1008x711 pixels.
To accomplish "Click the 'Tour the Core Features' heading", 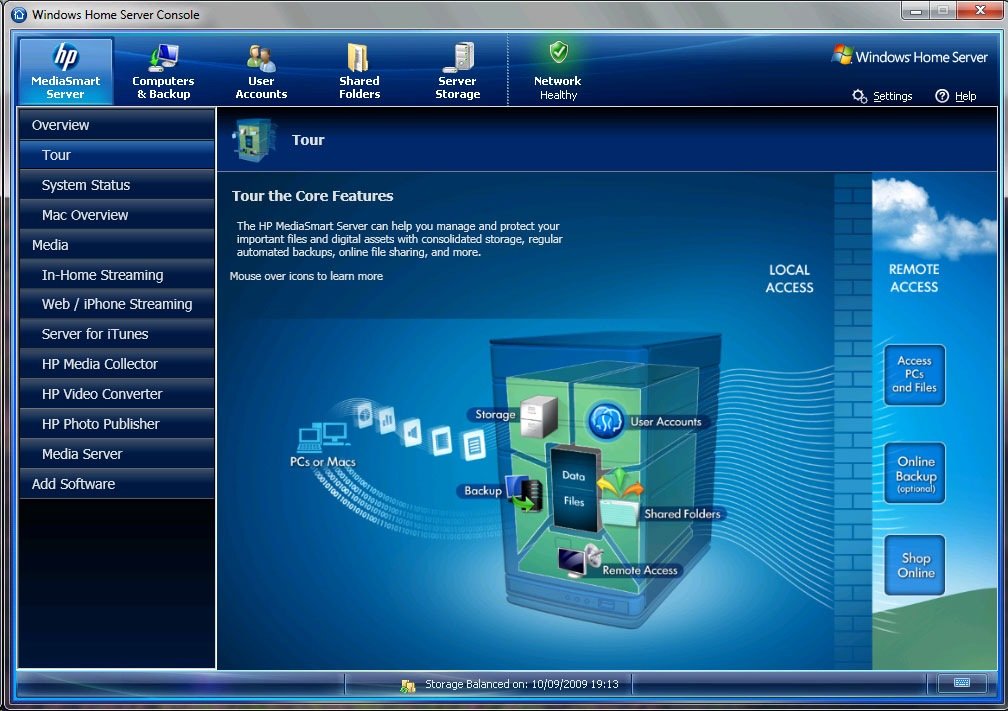I will point(312,196).
